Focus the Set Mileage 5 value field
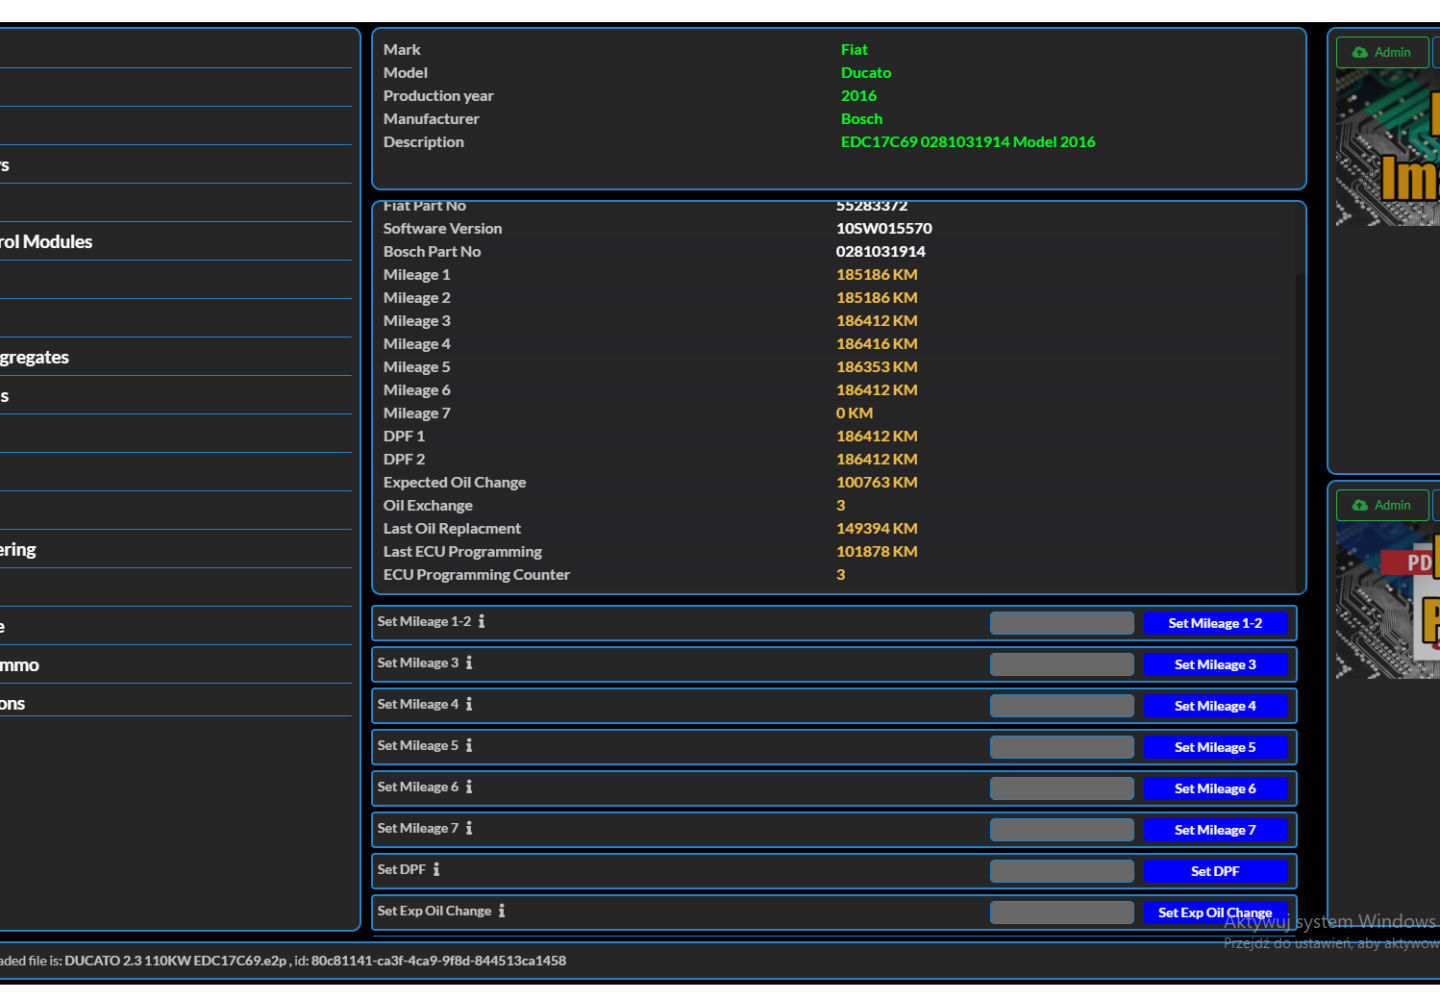The width and height of the screenshot is (1440, 1000). tap(1061, 747)
